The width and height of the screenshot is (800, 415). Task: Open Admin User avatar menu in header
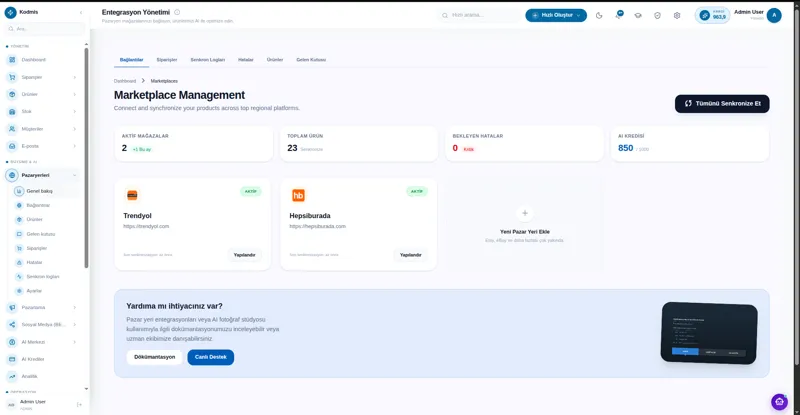point(774,15)
